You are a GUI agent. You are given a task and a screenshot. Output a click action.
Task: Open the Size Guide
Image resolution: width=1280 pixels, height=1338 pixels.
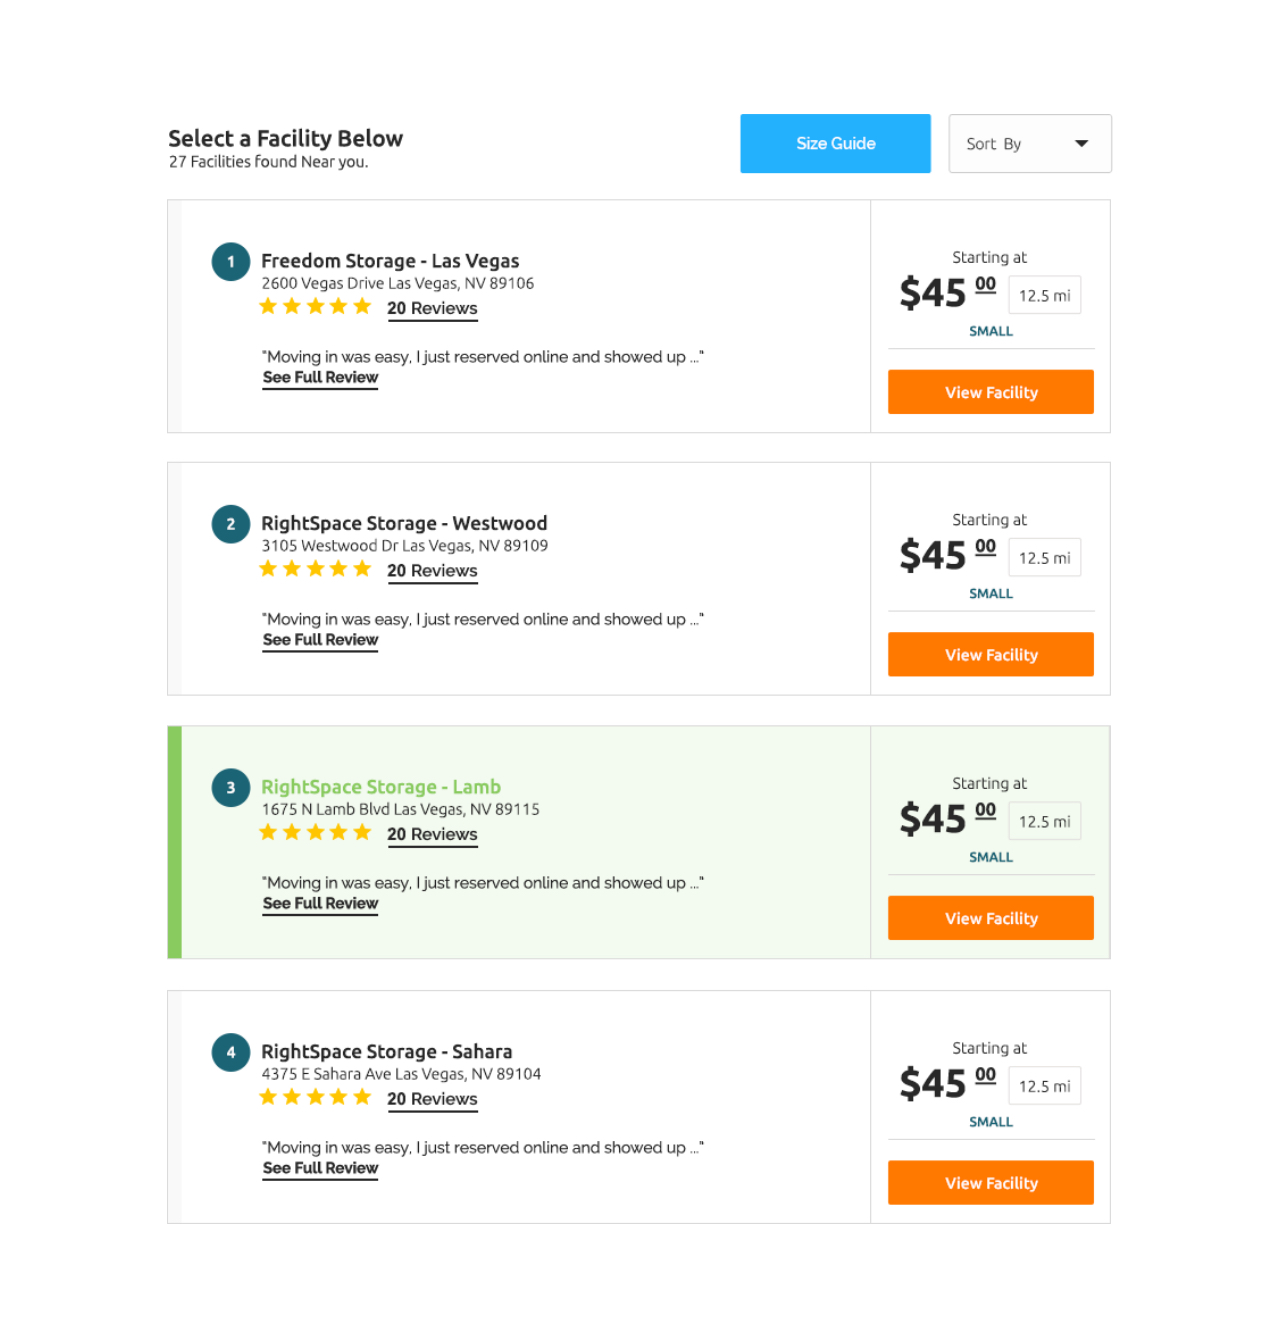(x=835, y=144)
